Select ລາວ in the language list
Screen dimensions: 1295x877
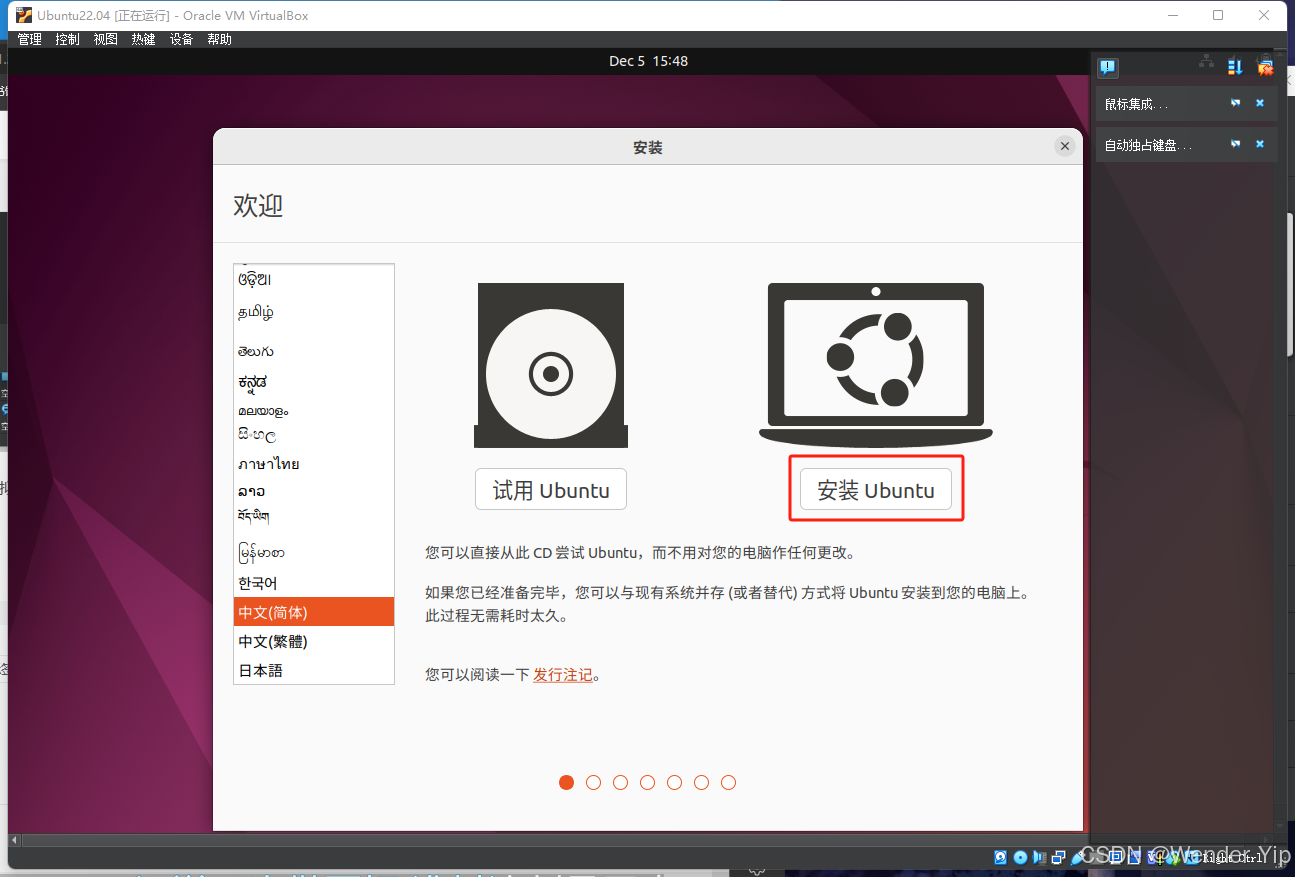(x=314, y=491)
